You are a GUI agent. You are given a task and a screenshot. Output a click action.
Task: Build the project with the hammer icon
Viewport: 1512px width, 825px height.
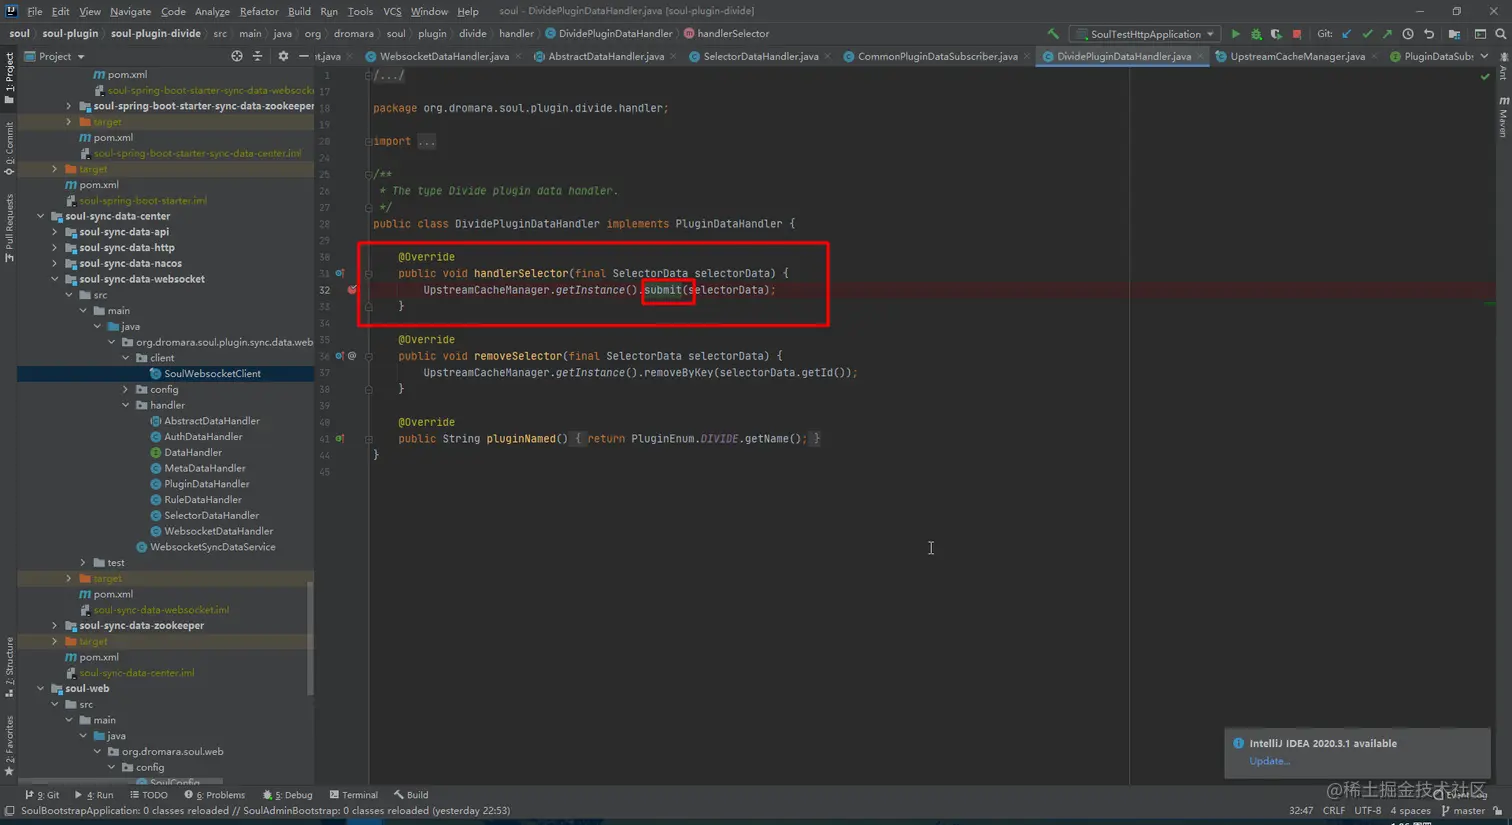coord(1053,34)
